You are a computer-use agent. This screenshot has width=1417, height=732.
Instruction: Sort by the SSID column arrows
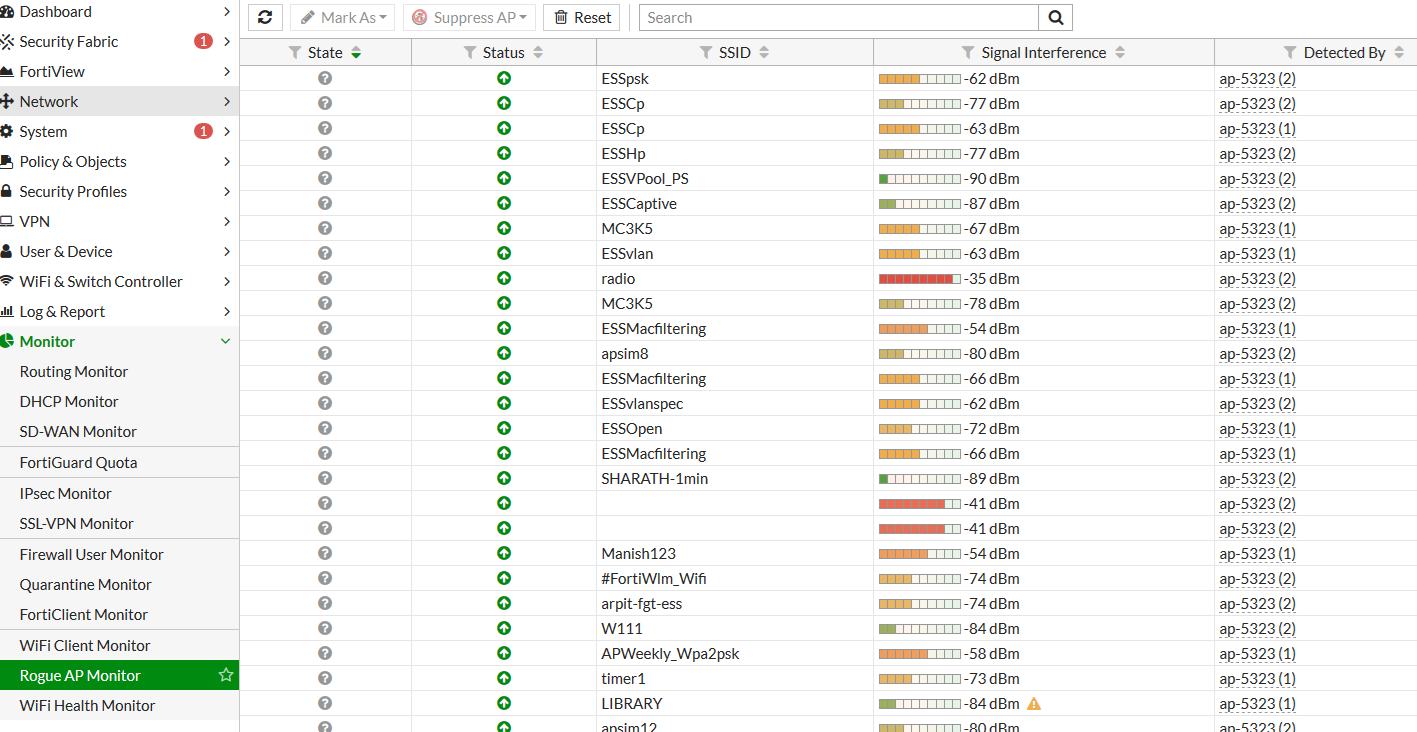[x=763, y=52]
